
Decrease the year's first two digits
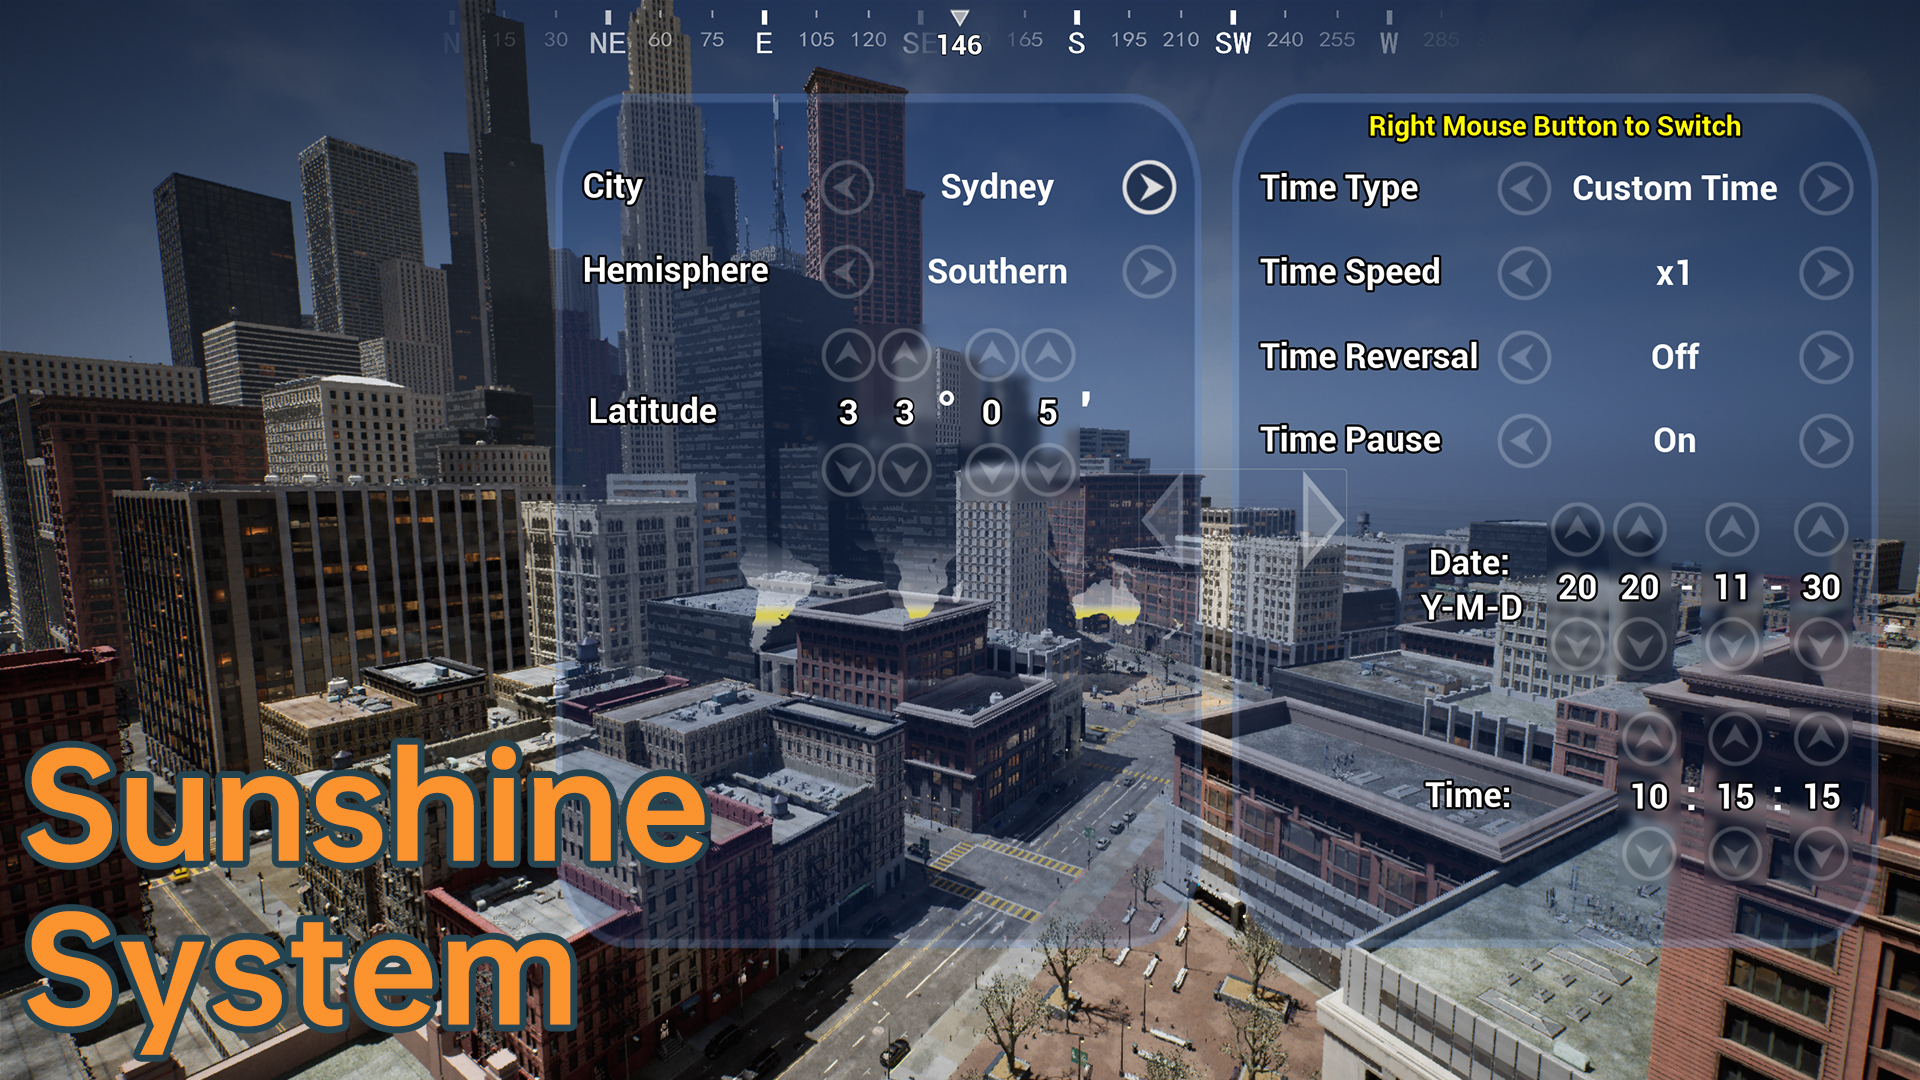[1578, 644]
